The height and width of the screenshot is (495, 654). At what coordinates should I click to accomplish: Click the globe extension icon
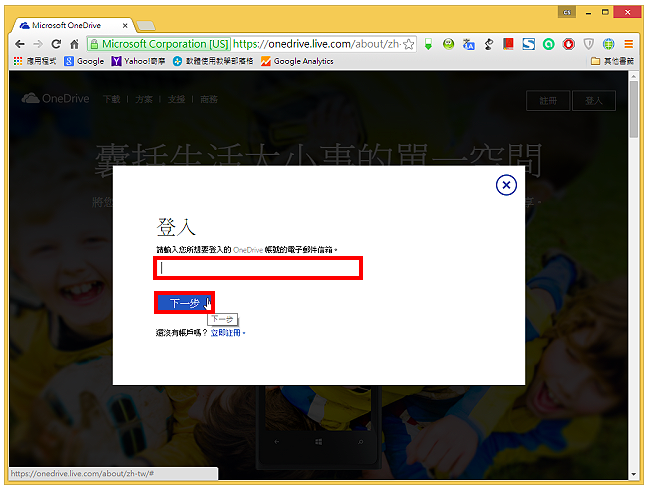(609, 44)
